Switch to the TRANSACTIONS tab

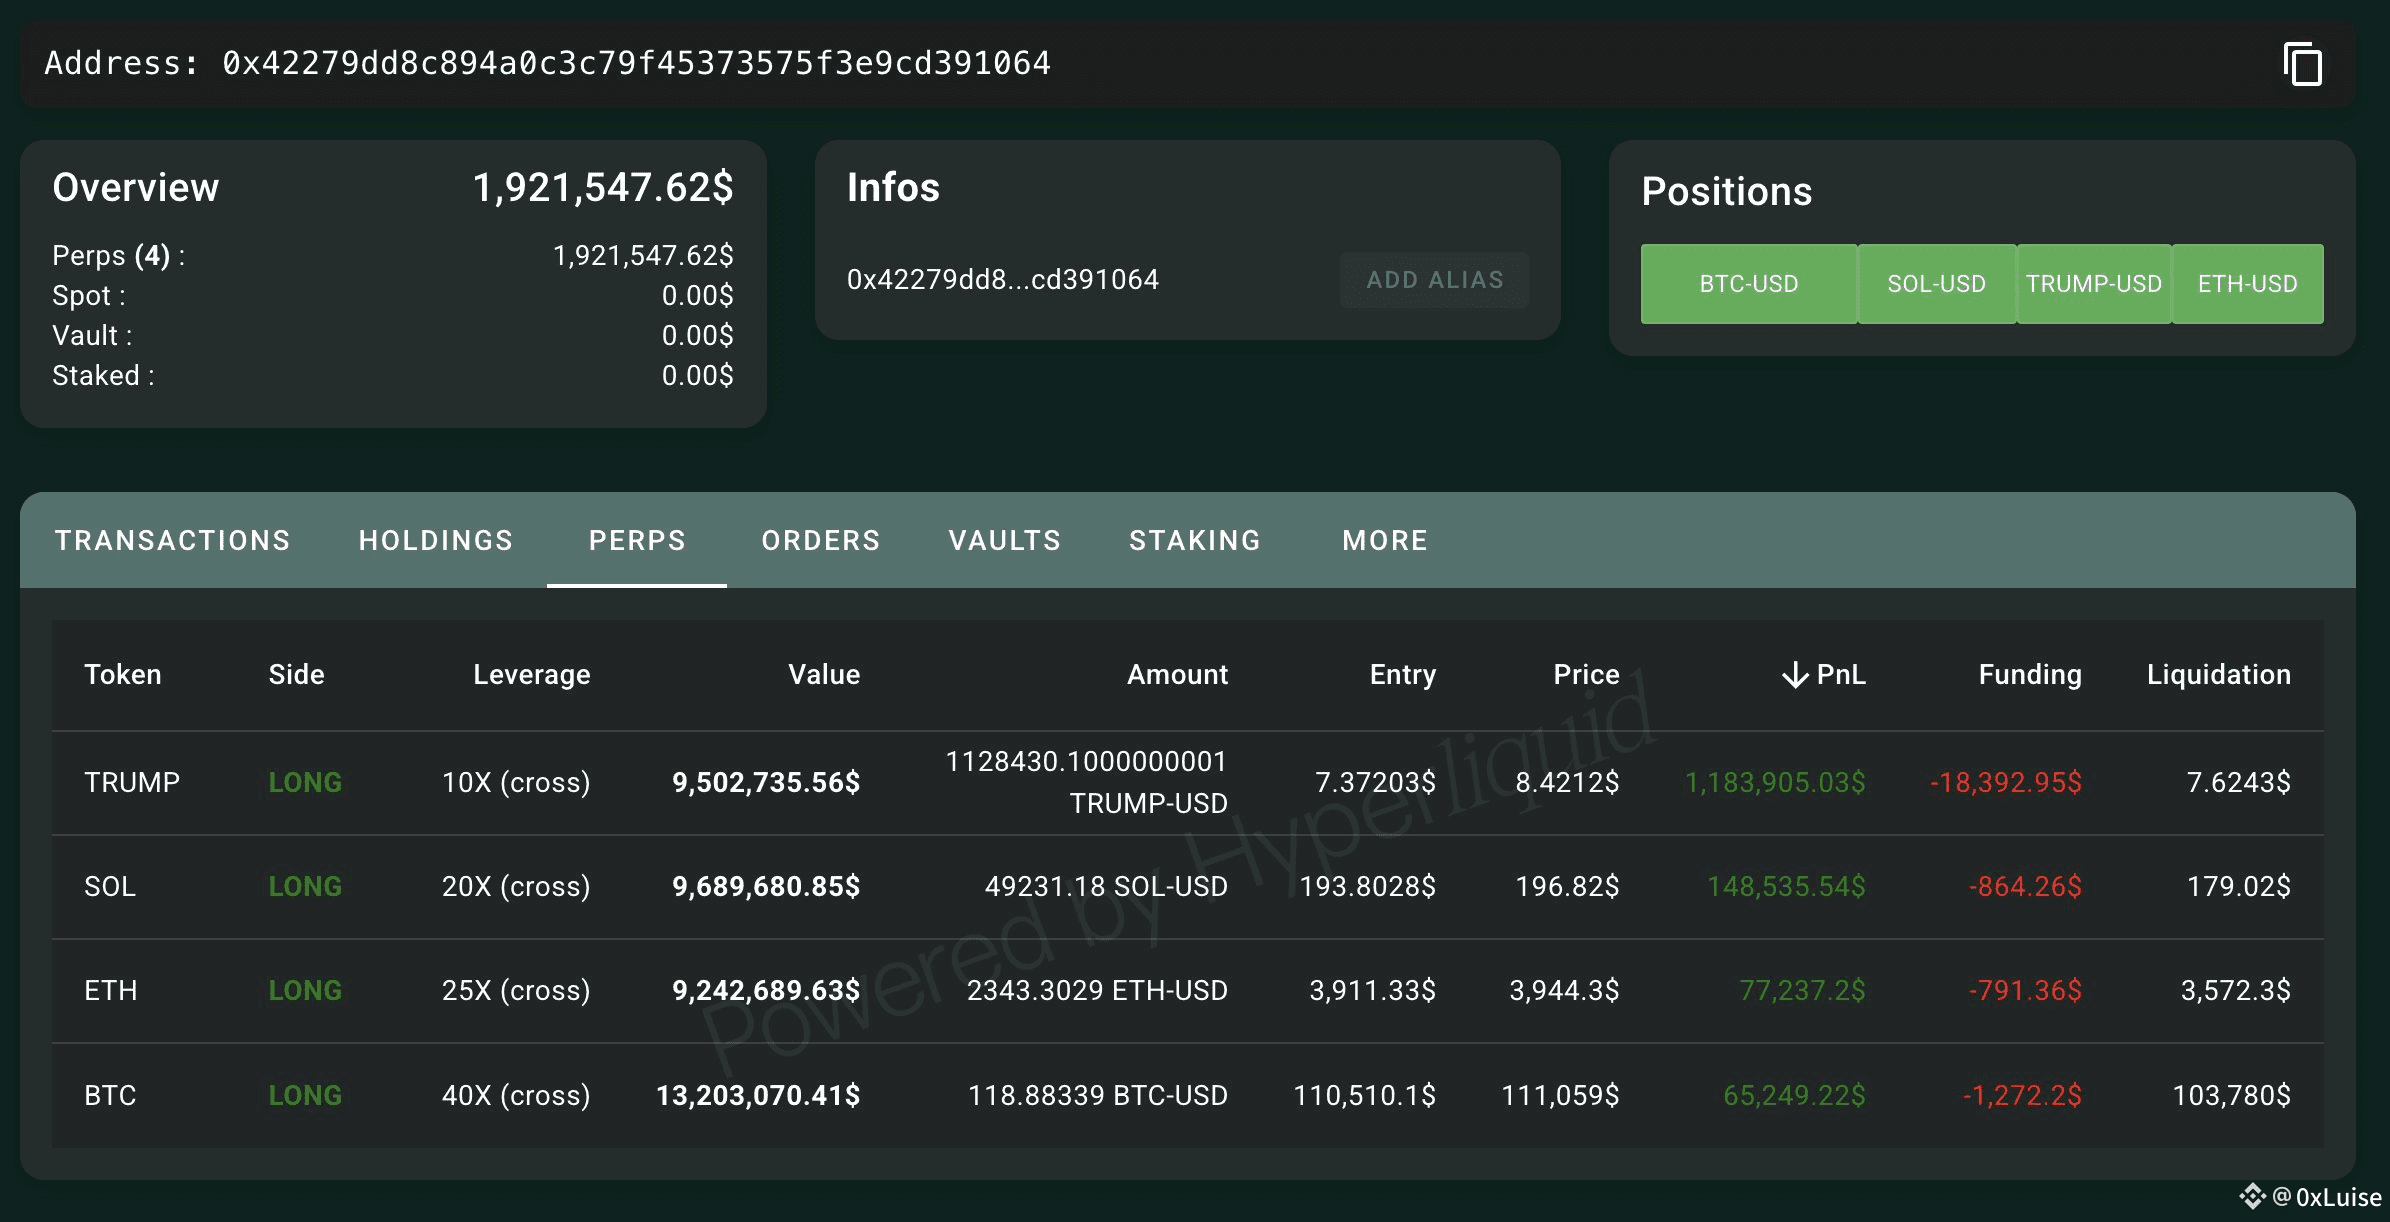[x=172, y=541]
